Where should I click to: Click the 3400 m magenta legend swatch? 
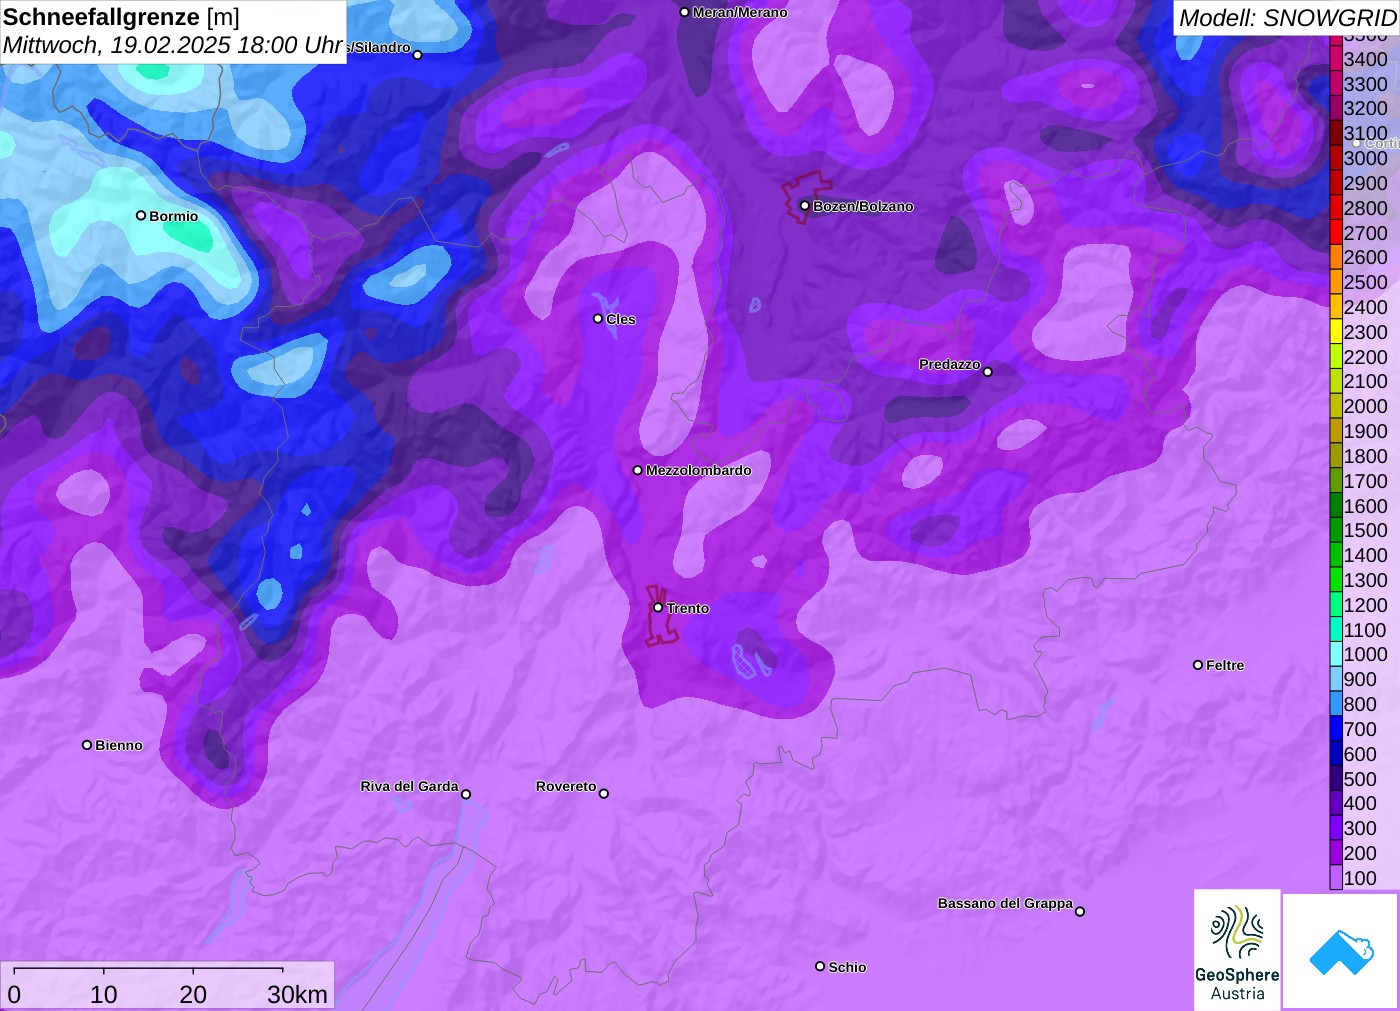(x=1336, y=59)
